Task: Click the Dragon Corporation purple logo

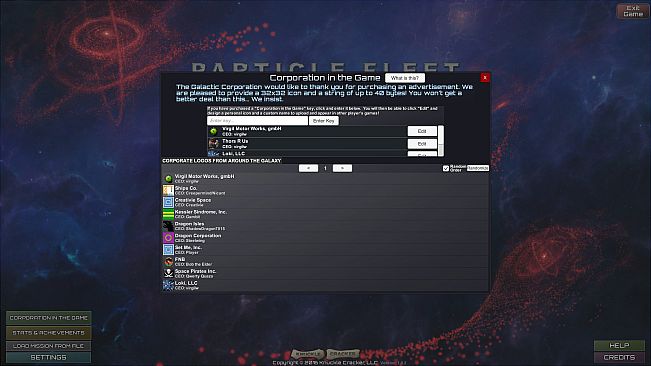Action: (x=168, y=238)
